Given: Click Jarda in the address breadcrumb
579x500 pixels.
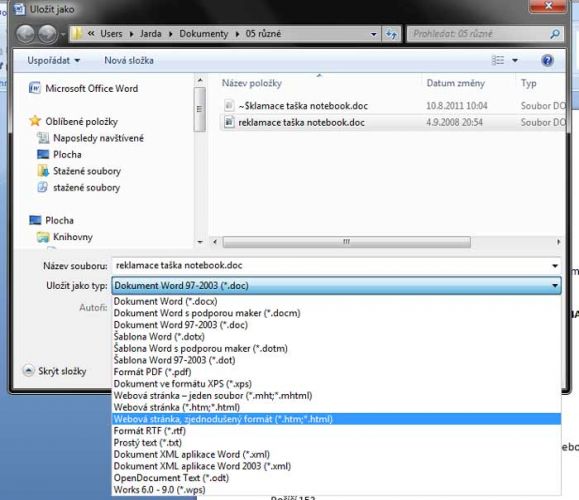Looking at the screenshot, I should pyautogui.click(x=150, y=34).
